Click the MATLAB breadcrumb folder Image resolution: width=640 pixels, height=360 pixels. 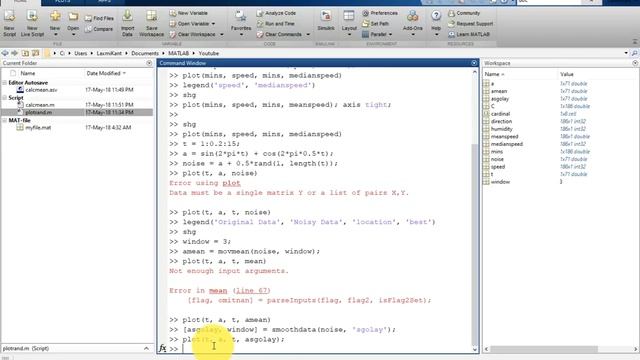(x=179, y=53)
